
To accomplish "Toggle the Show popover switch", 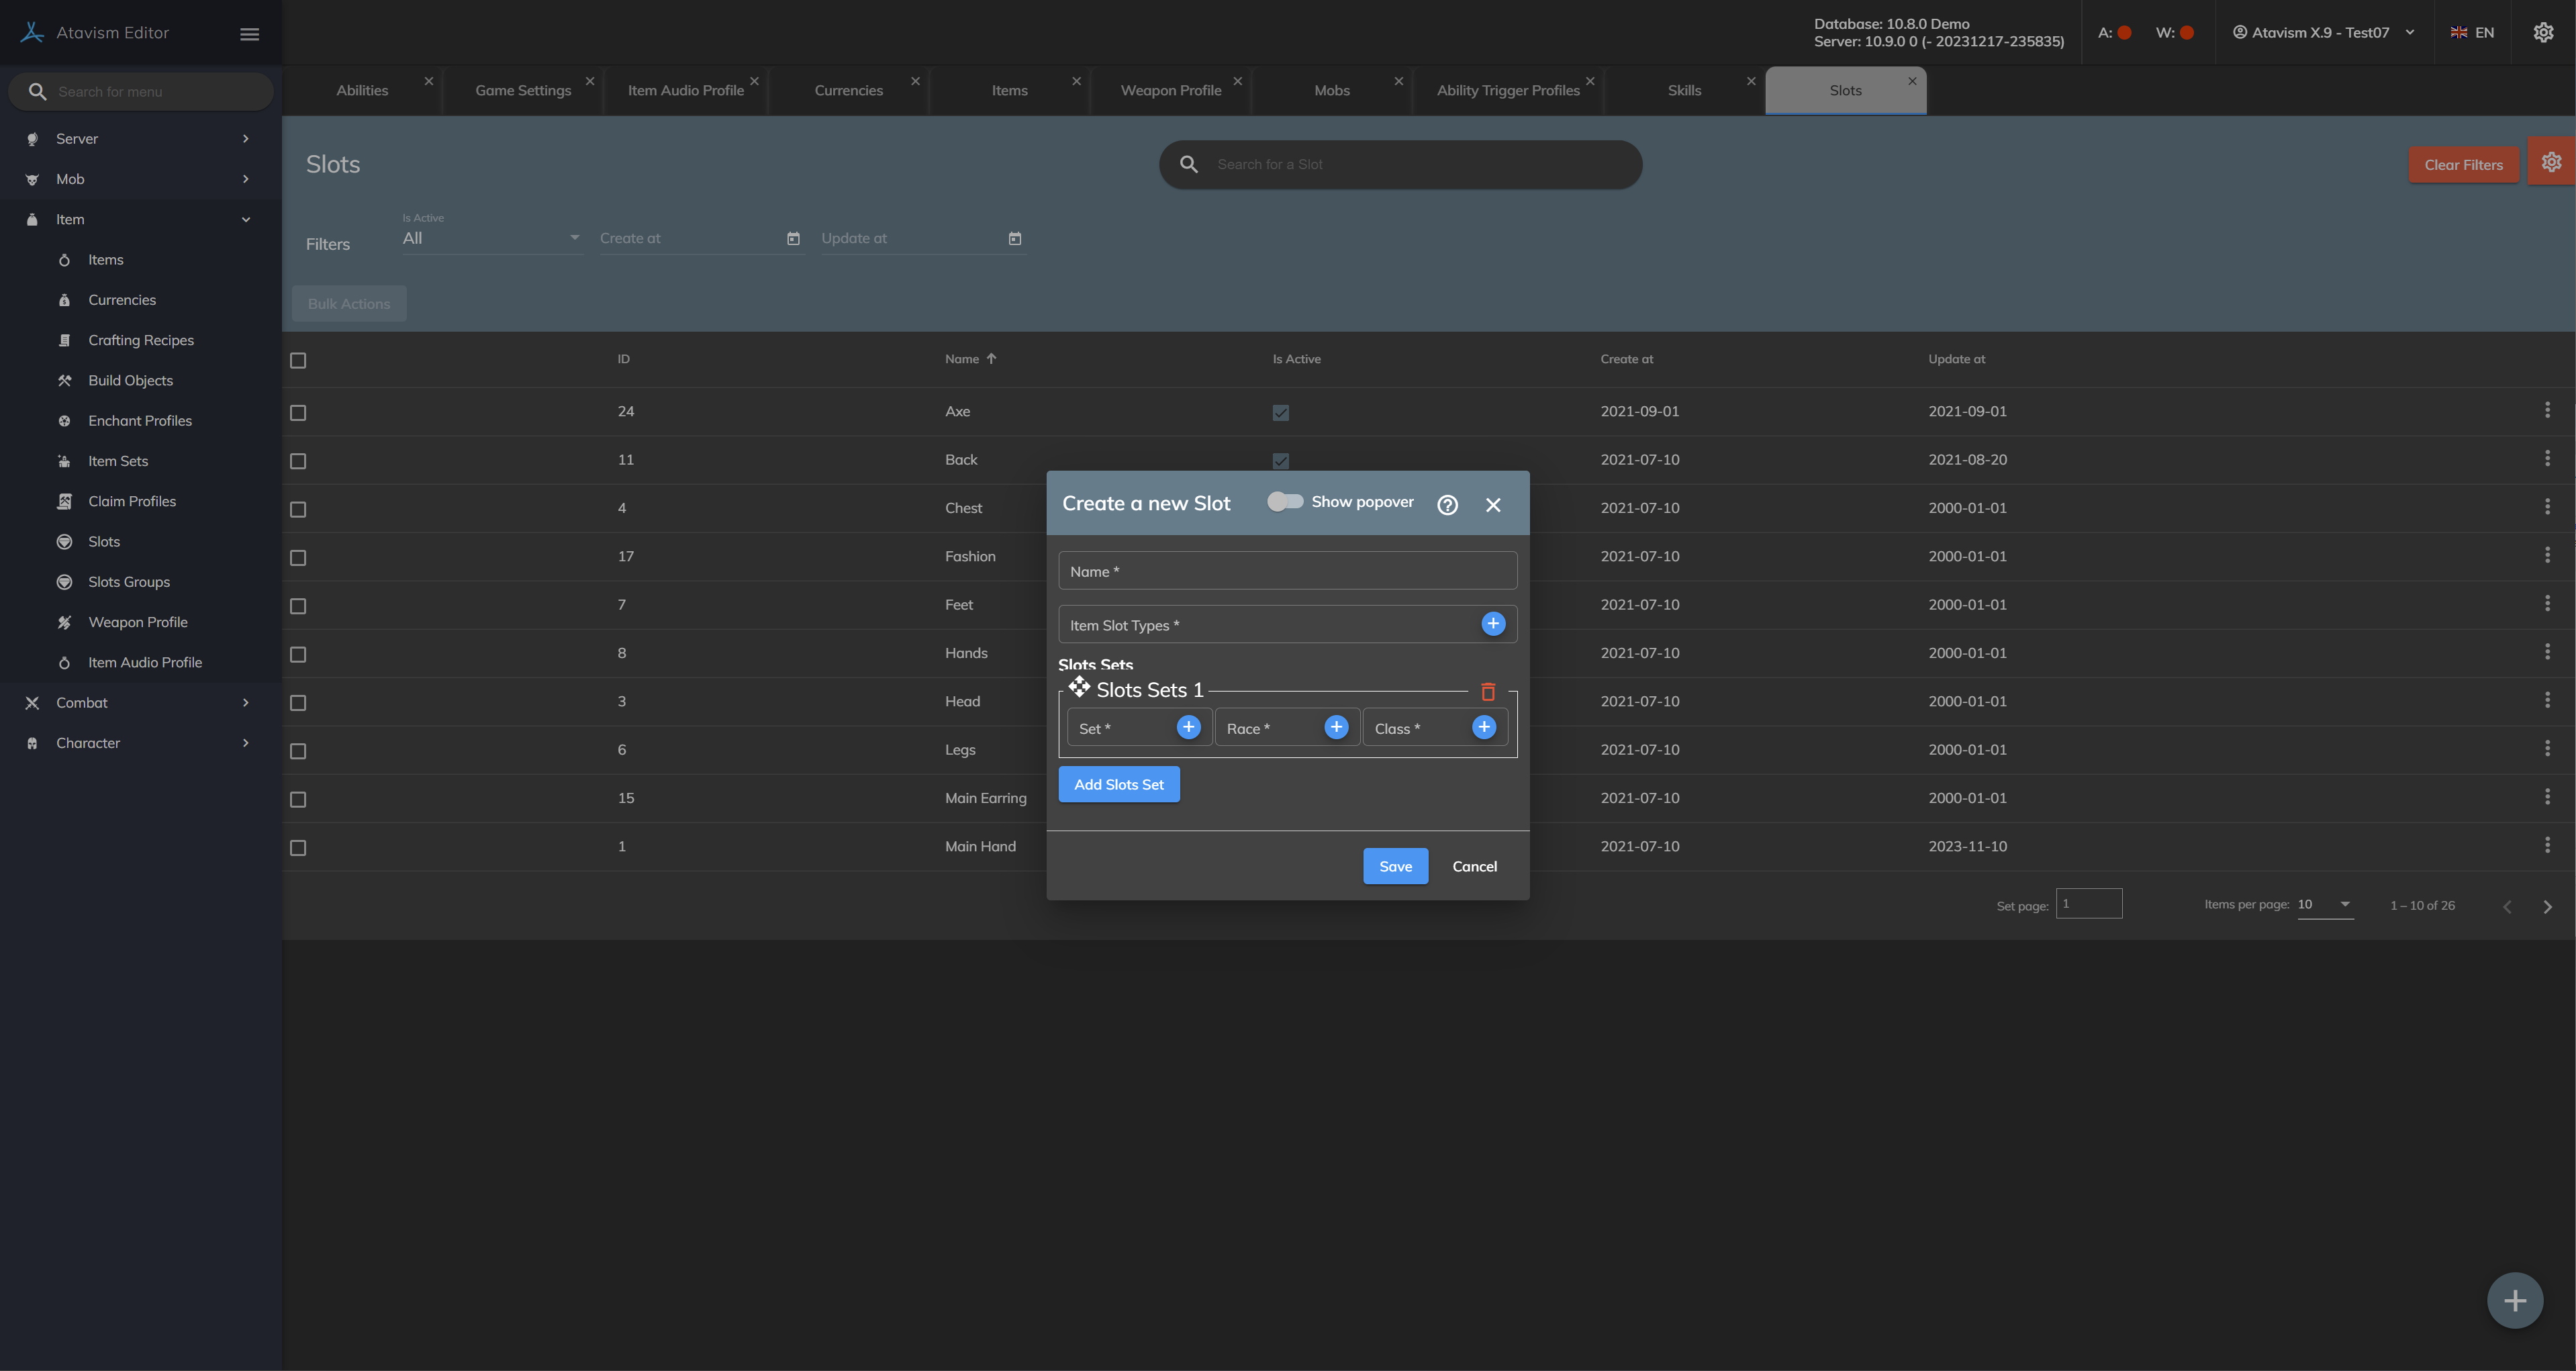I will [x=1285, y=502].
